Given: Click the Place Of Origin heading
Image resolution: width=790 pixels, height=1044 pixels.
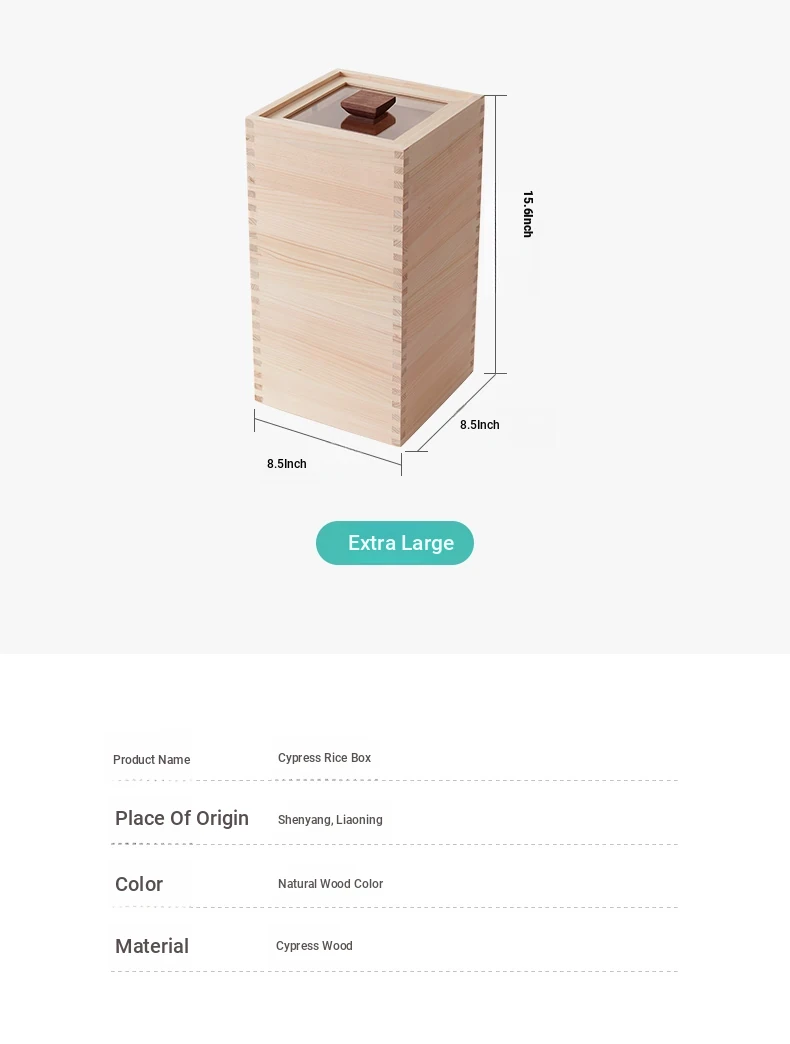Looking at the screenshot, I should [182, 818].
